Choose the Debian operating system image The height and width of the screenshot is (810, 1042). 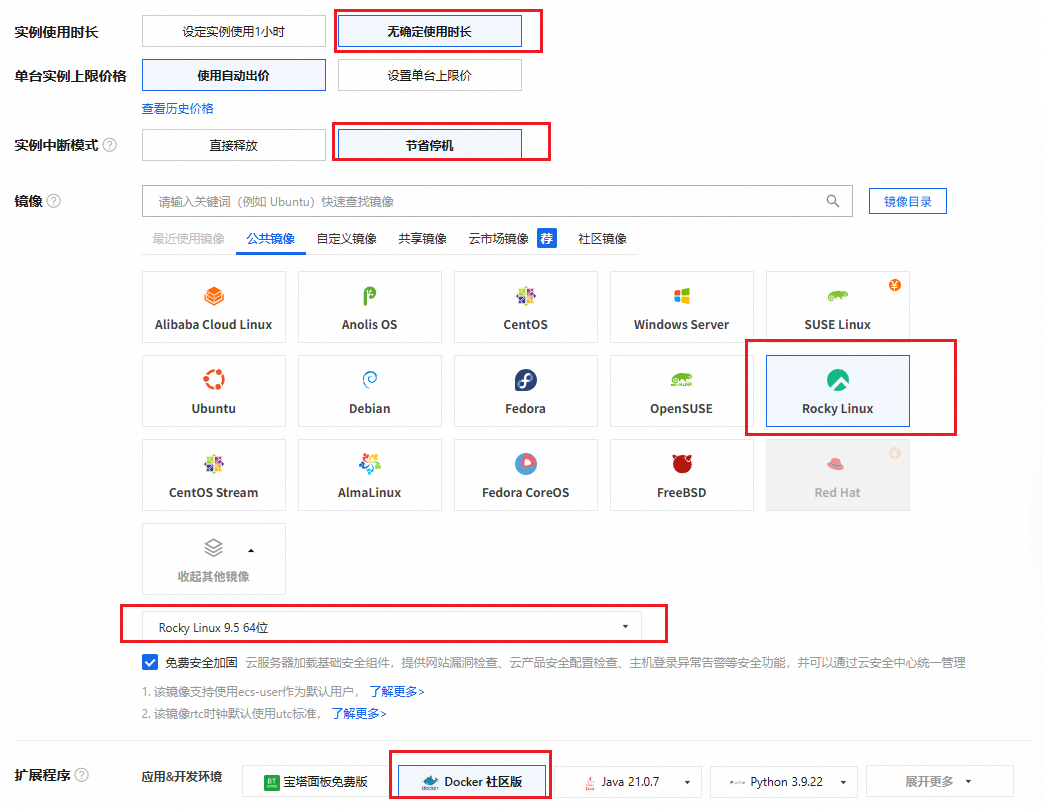(x=369, y=391)
